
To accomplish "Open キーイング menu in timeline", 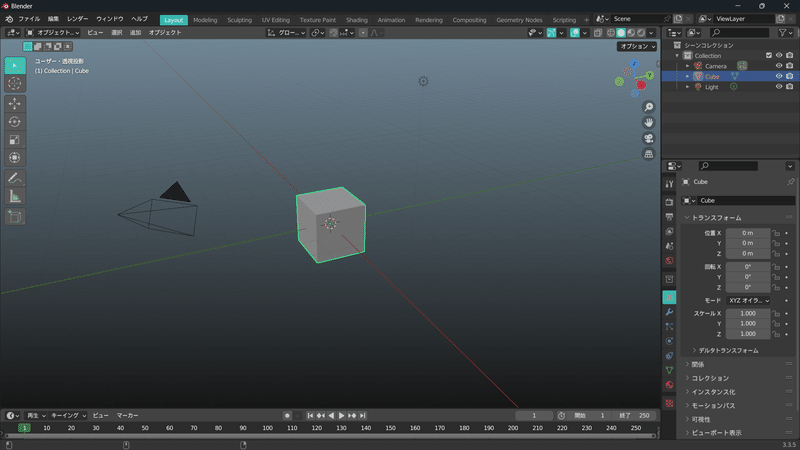I will pos(68,416).
